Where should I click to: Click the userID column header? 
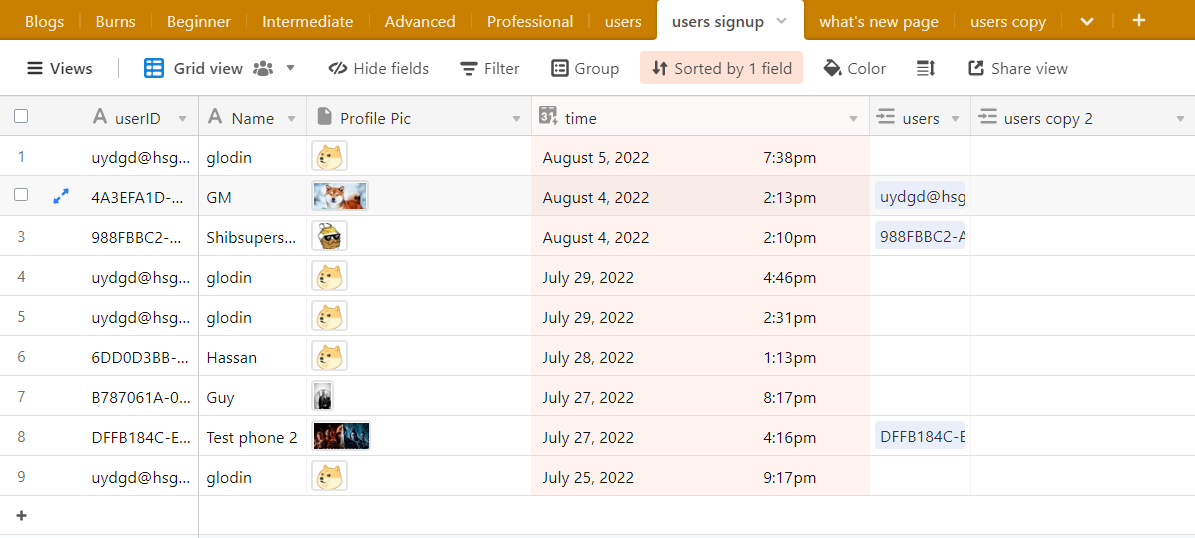(x=140, y=117)
